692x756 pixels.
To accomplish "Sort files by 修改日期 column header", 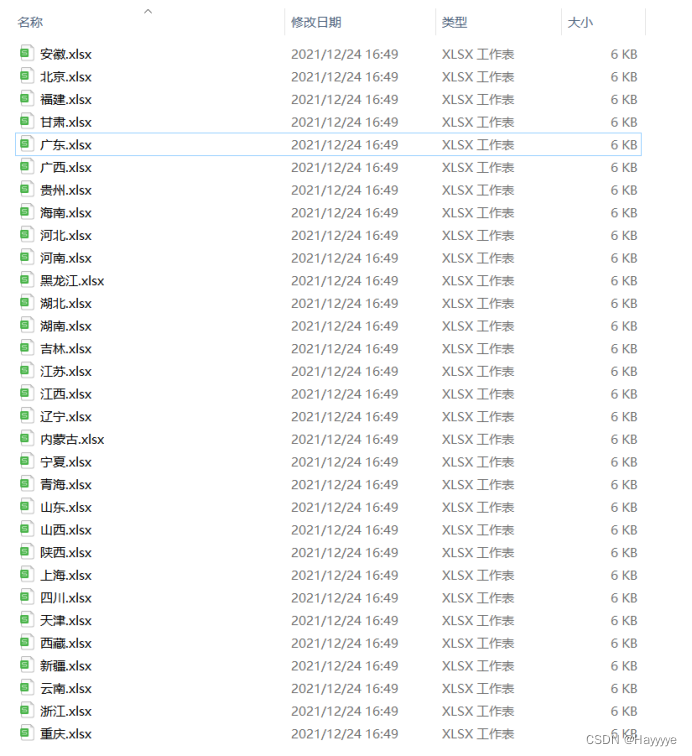I will [316, 22].
